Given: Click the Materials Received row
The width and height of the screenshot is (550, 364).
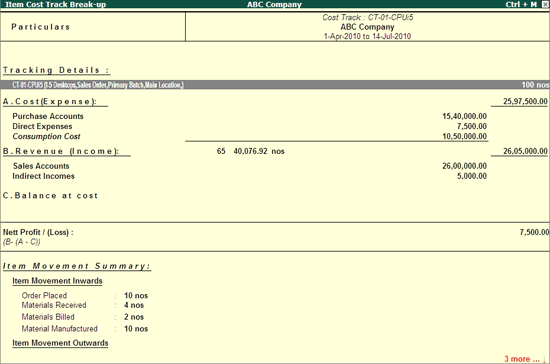Looking at the screenshot, I should (x=82, y=305).
